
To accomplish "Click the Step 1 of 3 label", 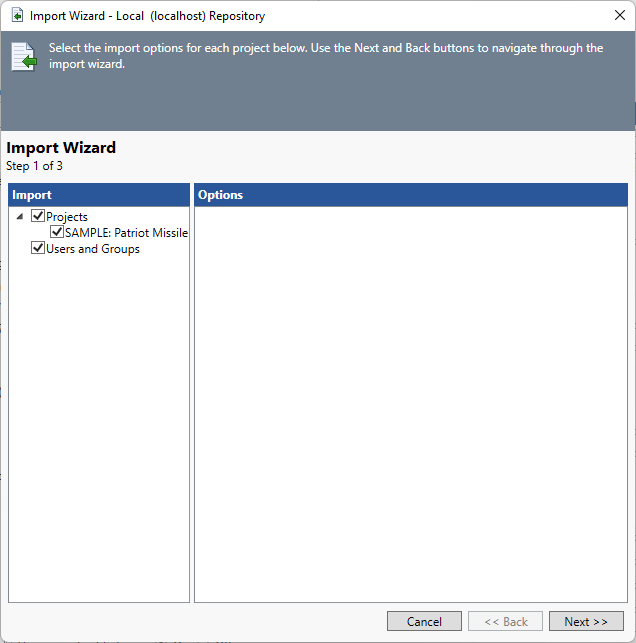I will click(34, 166).
